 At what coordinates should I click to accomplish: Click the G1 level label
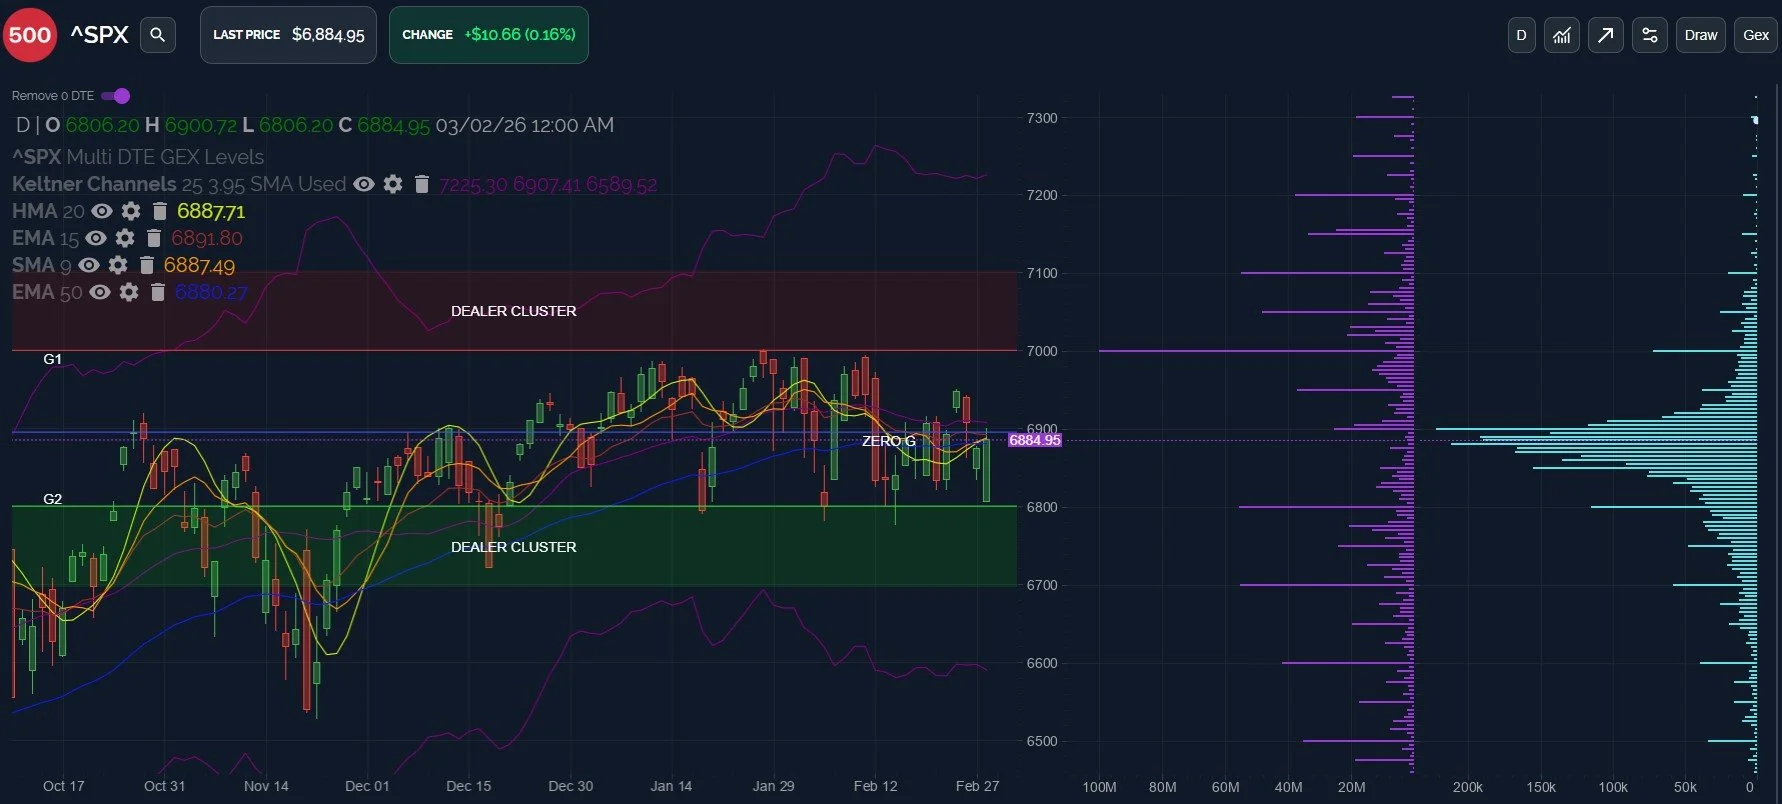point(52,359)
